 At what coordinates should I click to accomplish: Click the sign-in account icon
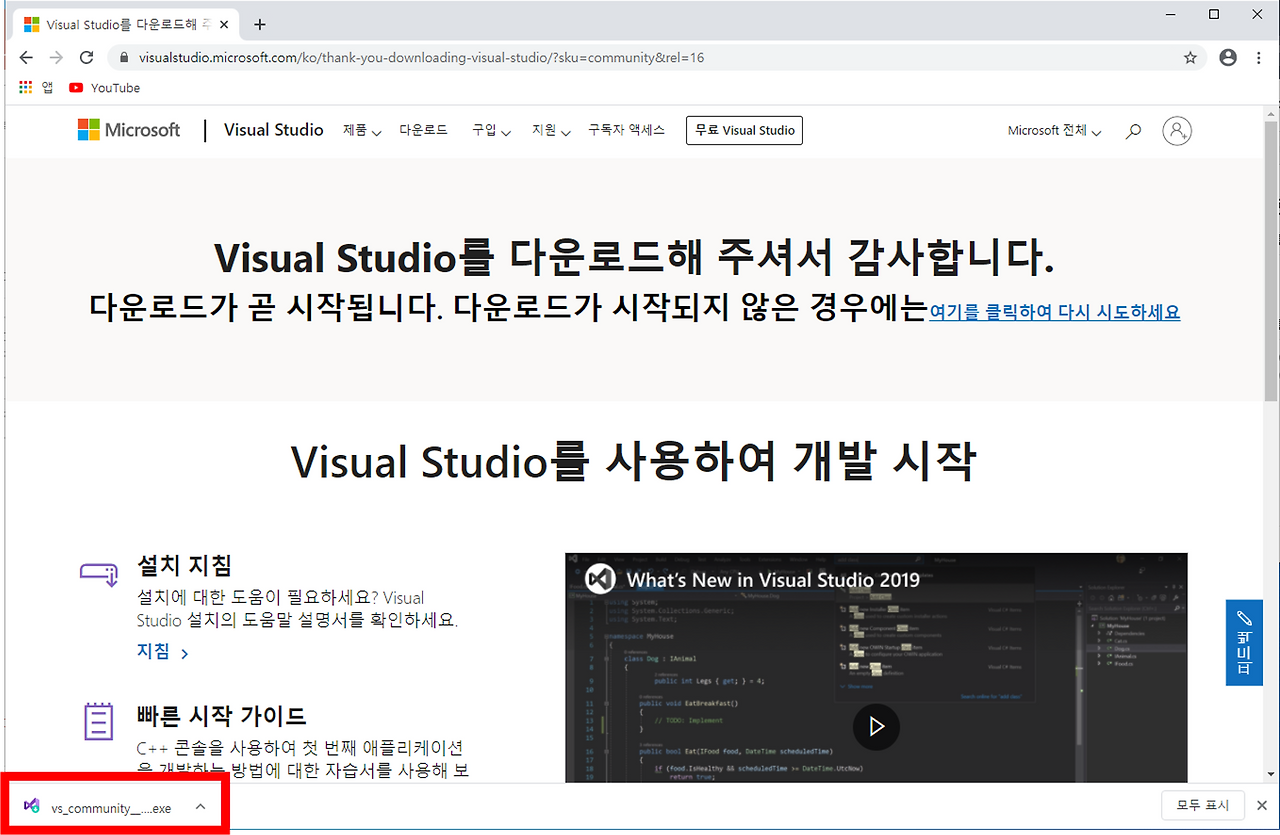[1177, 131]
